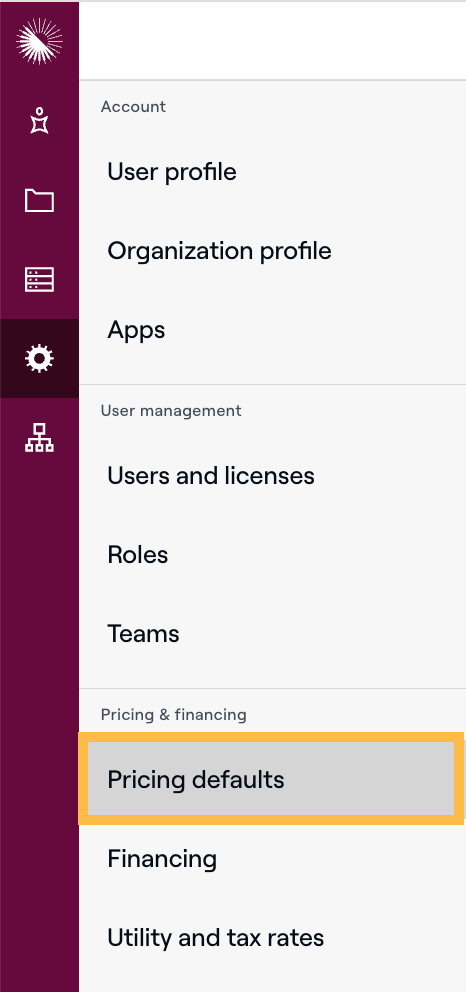Select the database list icon
This screenshot has height=992, width=466.
(39, 279)
